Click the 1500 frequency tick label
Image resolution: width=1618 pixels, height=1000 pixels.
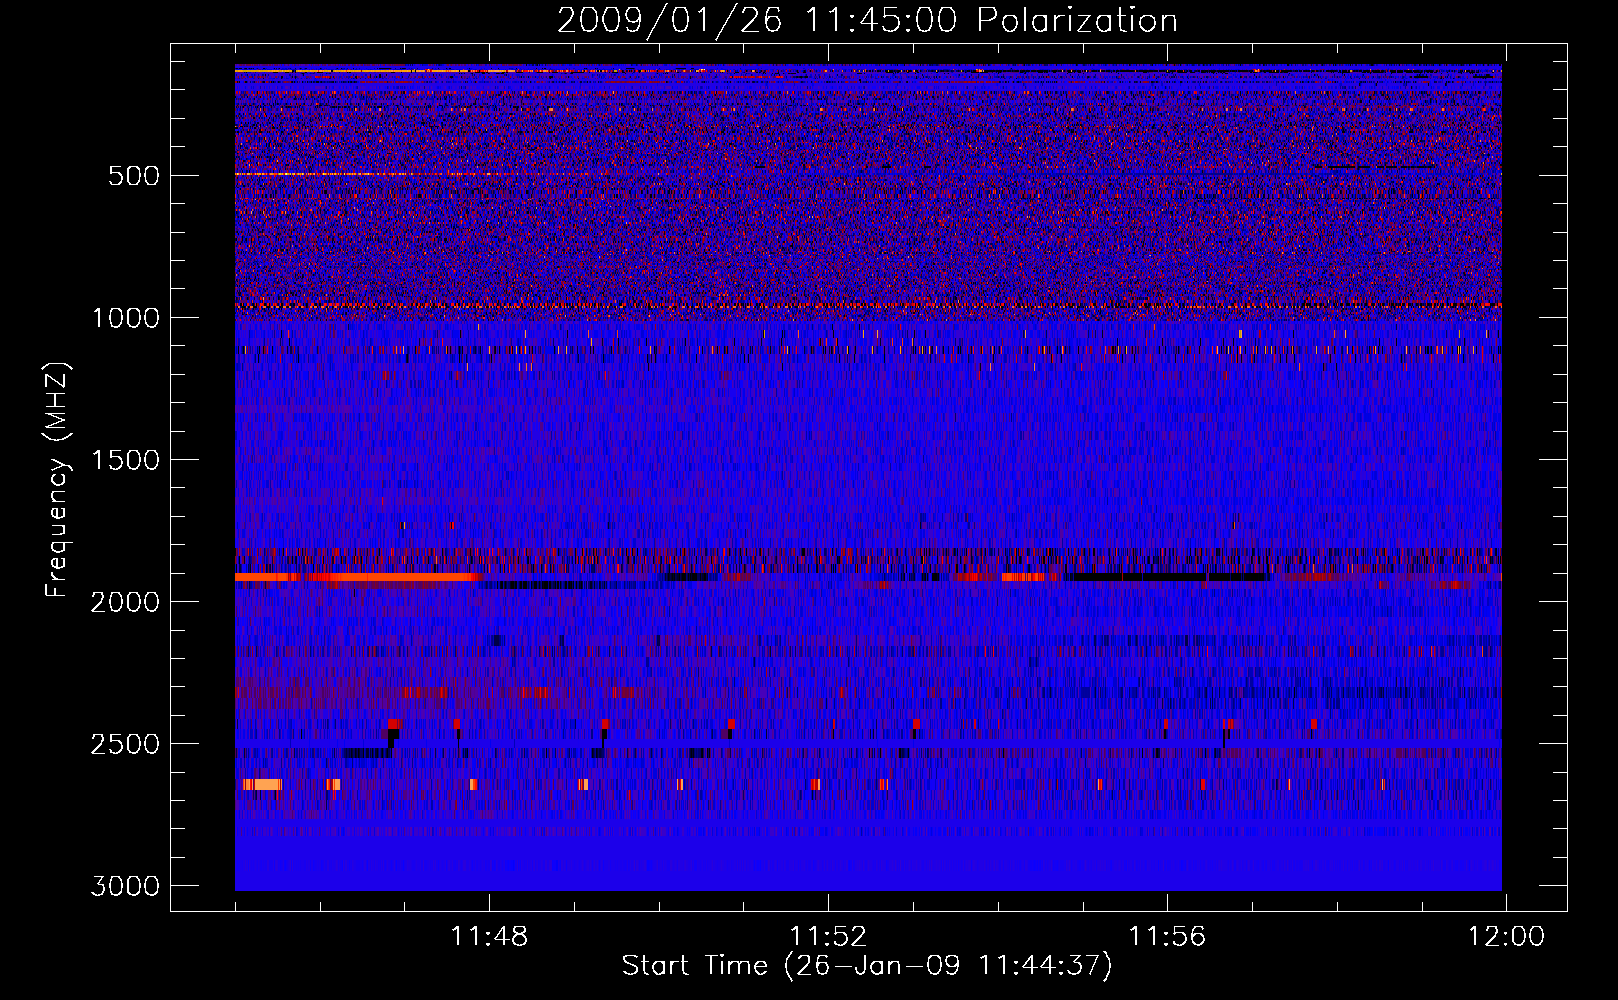tap(126, 460)
